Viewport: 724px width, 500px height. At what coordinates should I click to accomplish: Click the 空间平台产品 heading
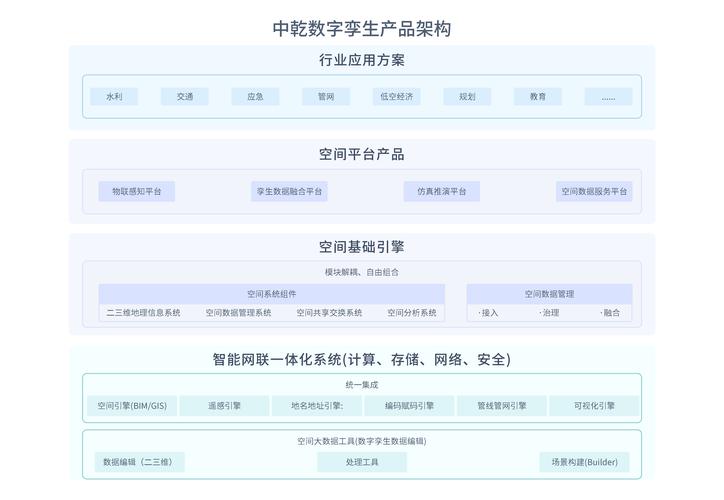pyautogui.click(x=362, y=154)
